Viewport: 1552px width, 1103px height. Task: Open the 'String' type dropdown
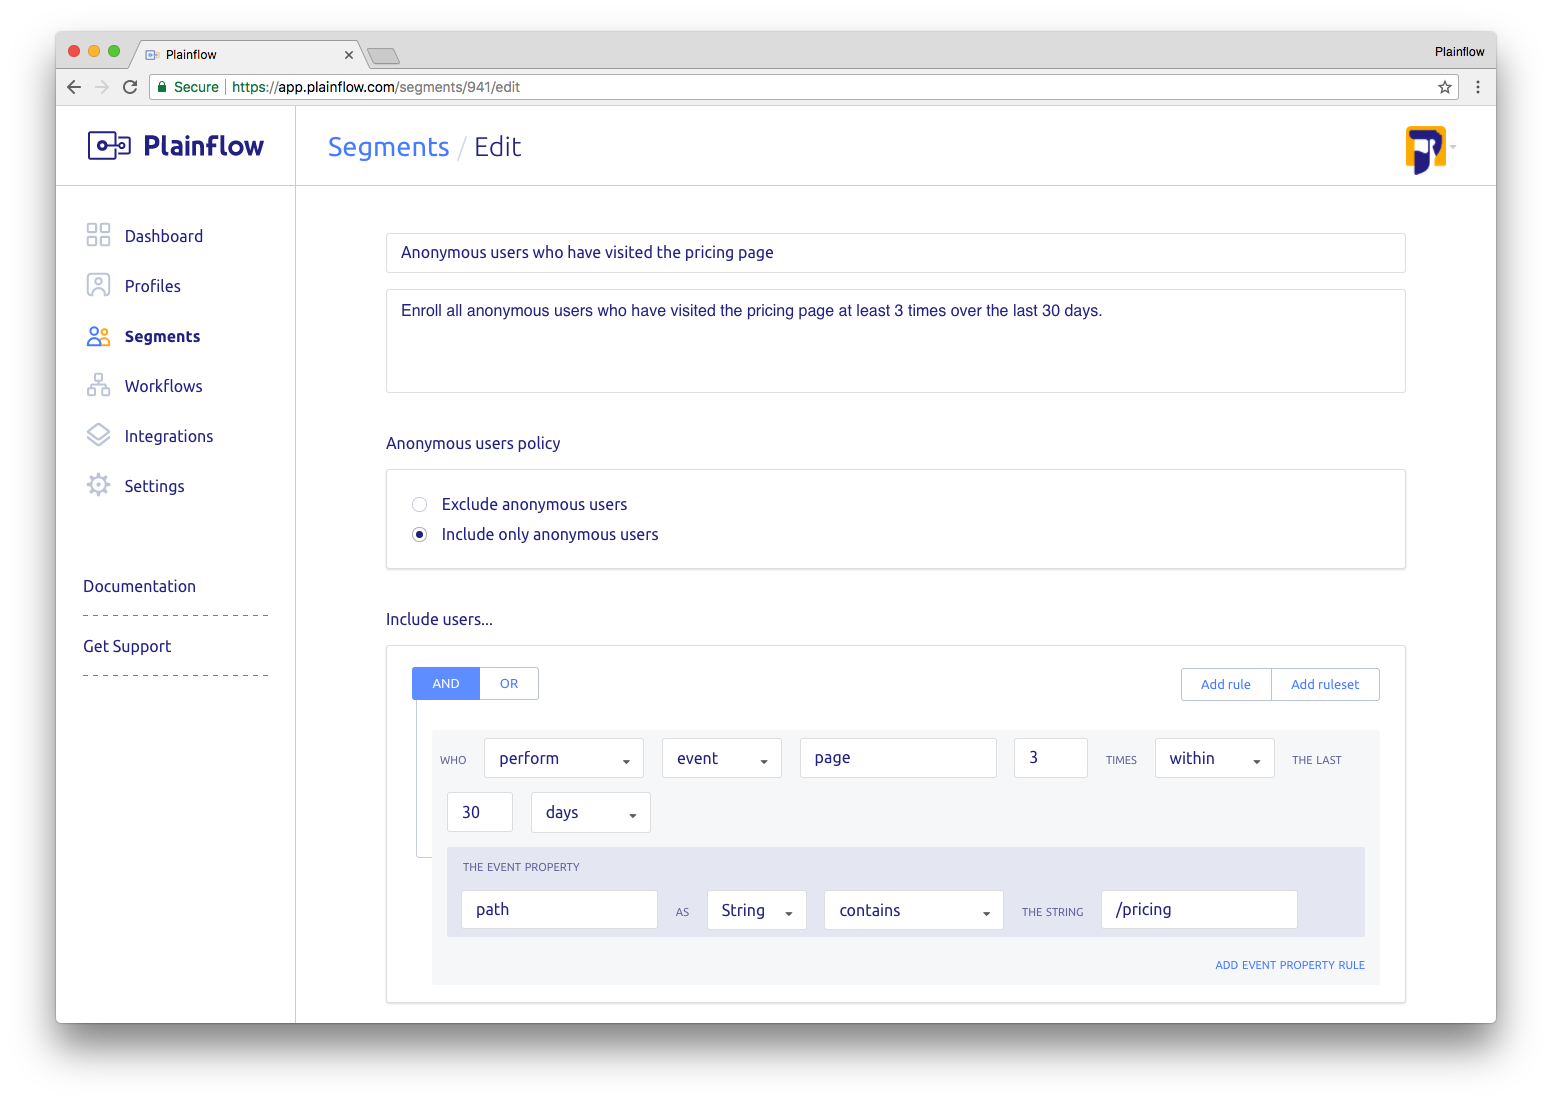point(757,910)
